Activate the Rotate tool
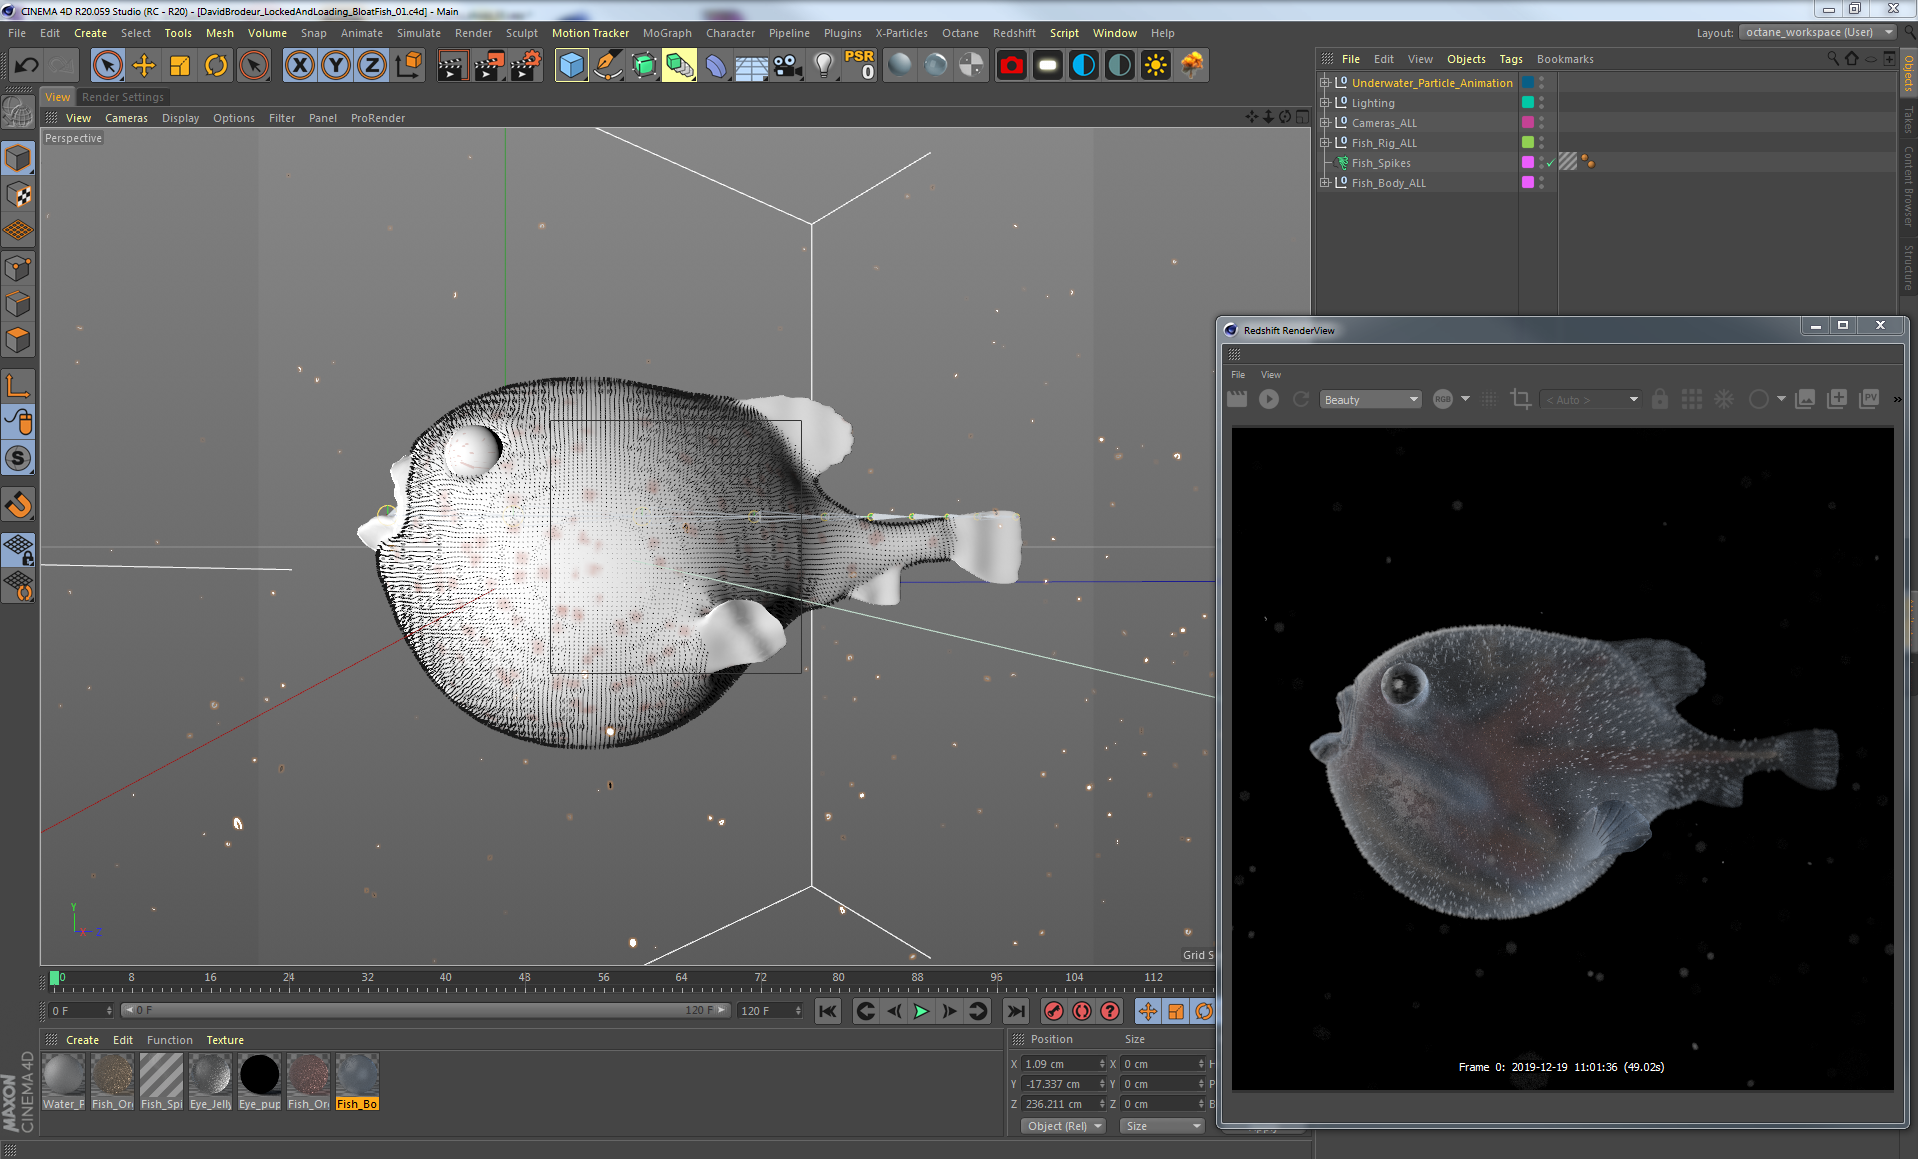The image size is (1918, 1159). 216,65
